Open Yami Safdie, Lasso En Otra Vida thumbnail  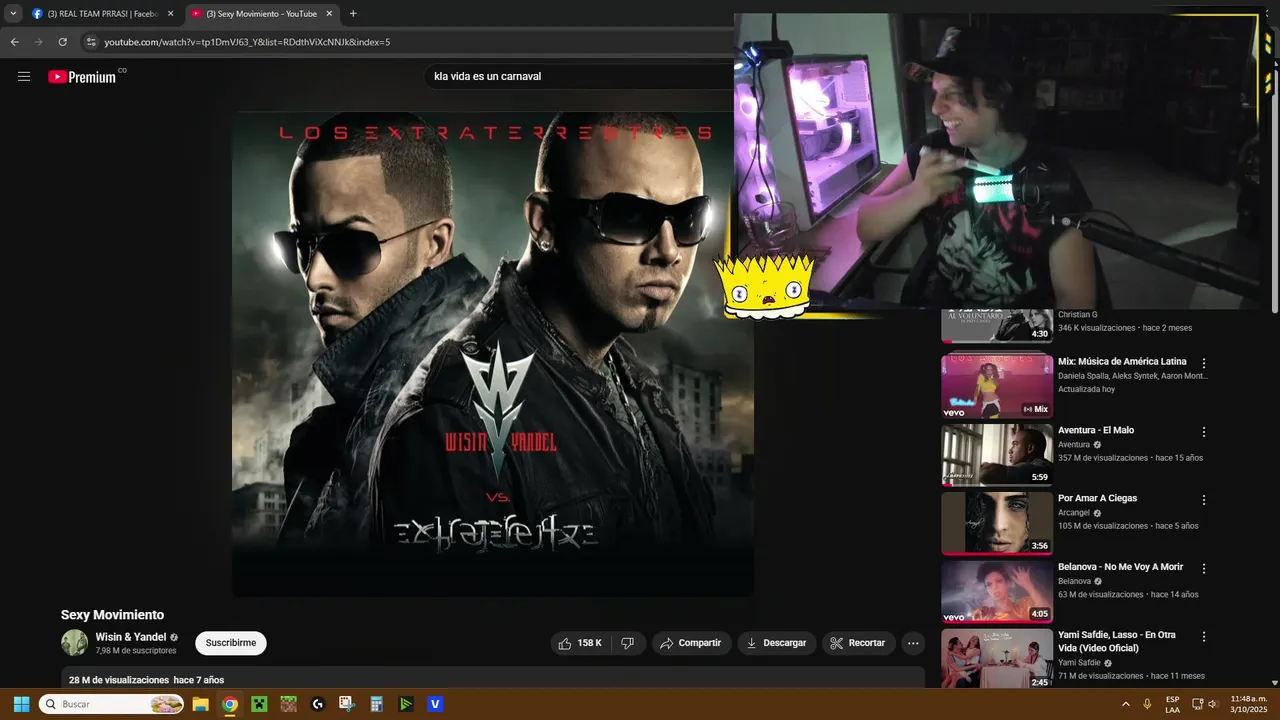pyautogui.click(x=997, y=658)
